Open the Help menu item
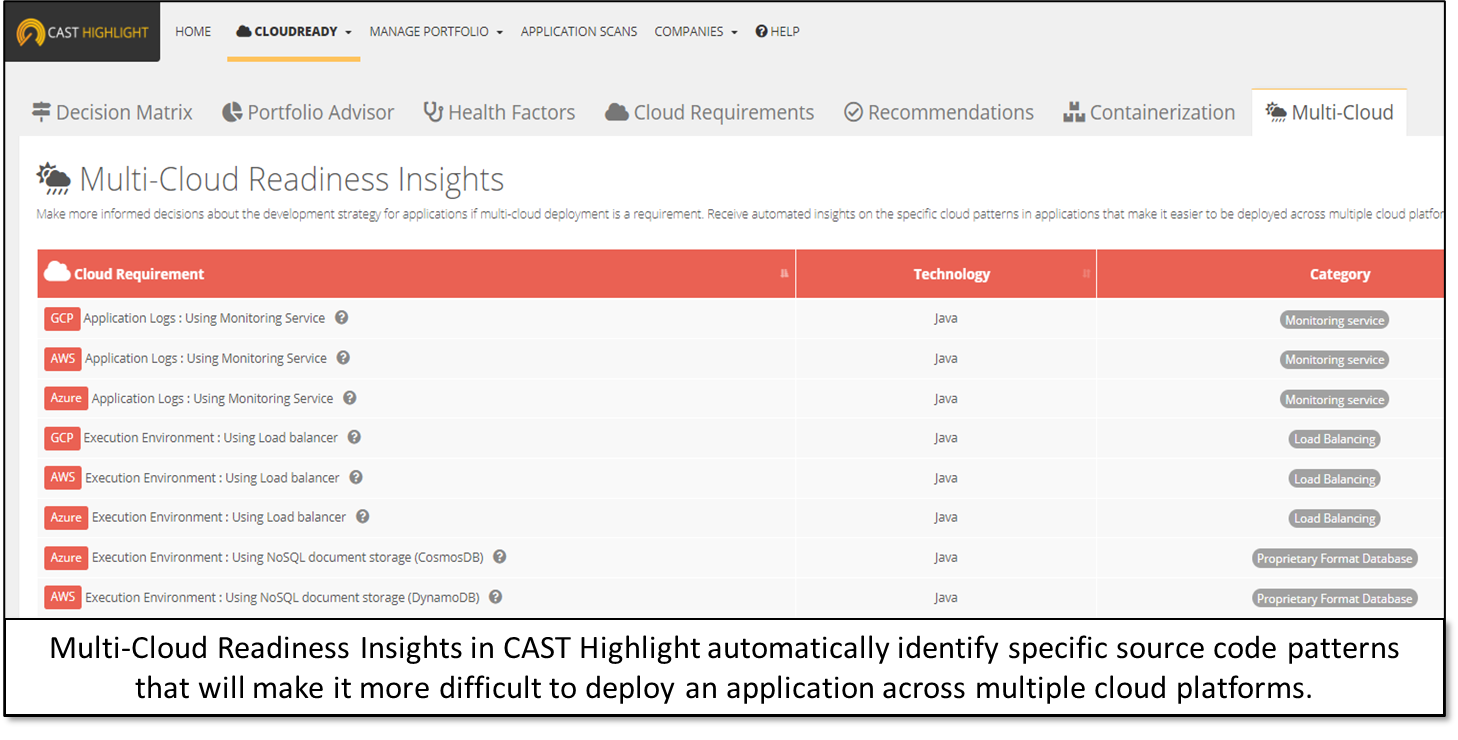This screenshot has width=1458, height=740. coord(777,32)
